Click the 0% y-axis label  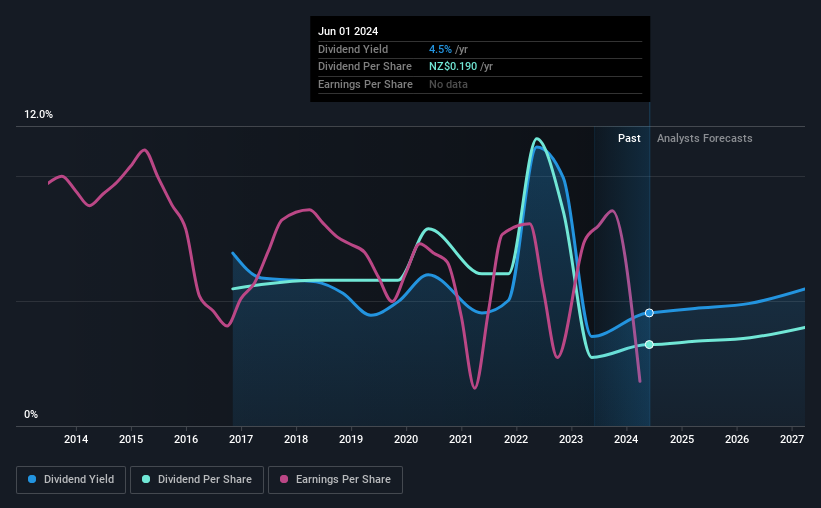coord(31,414)
